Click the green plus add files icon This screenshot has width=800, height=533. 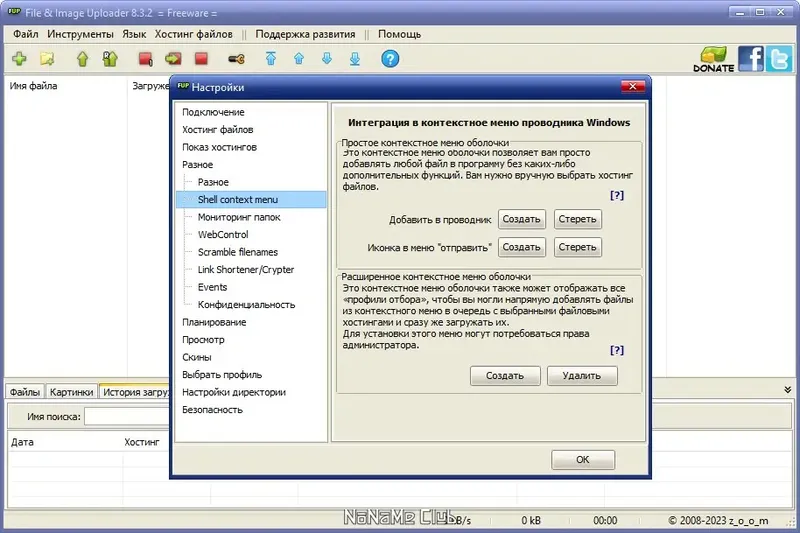19,59
